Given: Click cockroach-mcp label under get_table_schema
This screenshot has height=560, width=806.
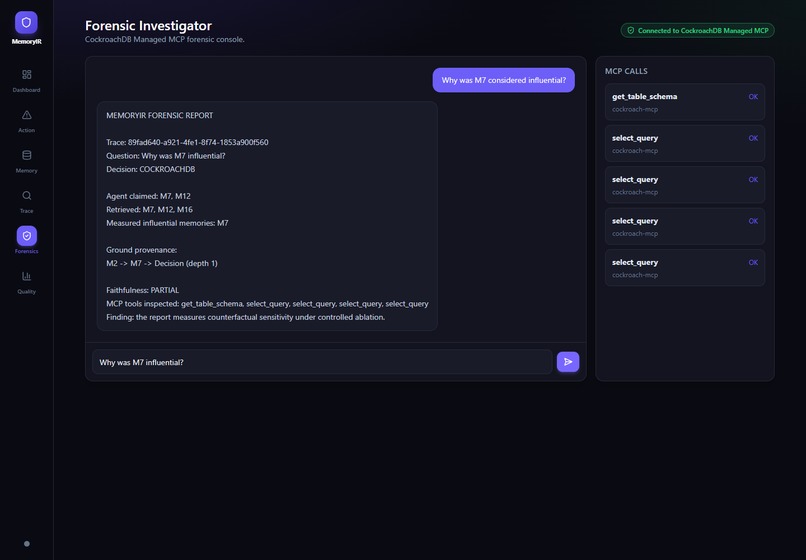Looking at the screenshot, I should click(635, 109).
